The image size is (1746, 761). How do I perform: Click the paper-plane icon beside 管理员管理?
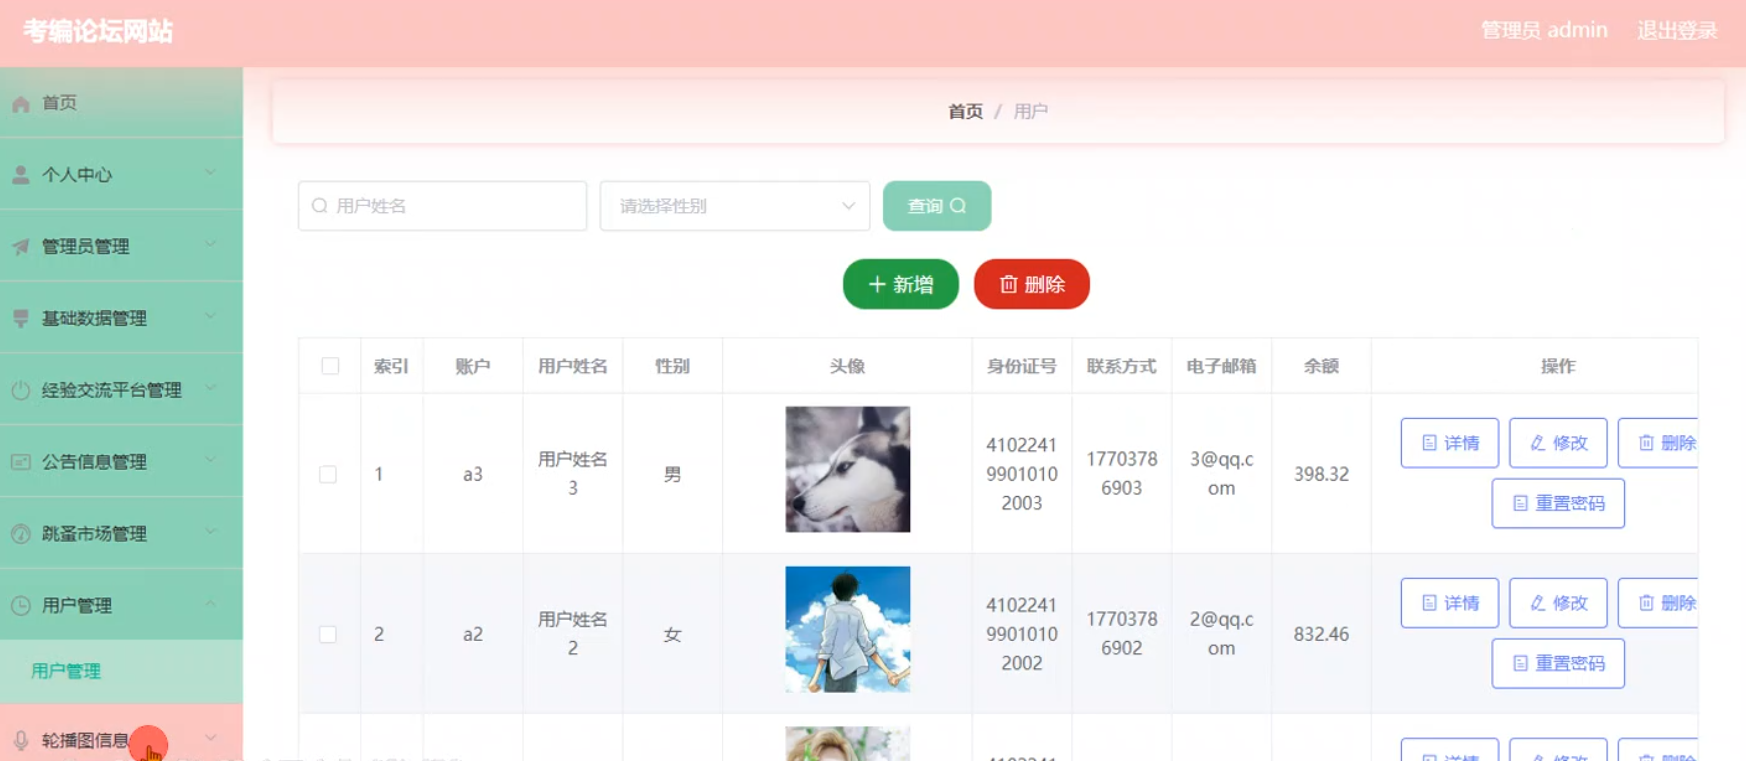pyautogui.click(x=20, y=247)
